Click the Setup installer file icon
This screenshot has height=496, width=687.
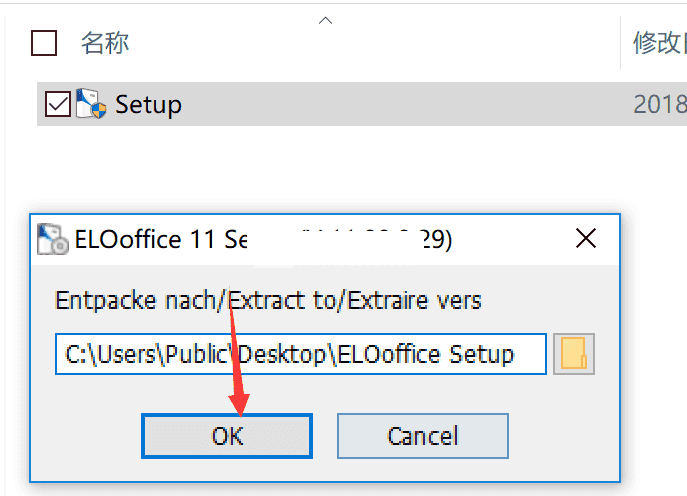pos(92,103)
